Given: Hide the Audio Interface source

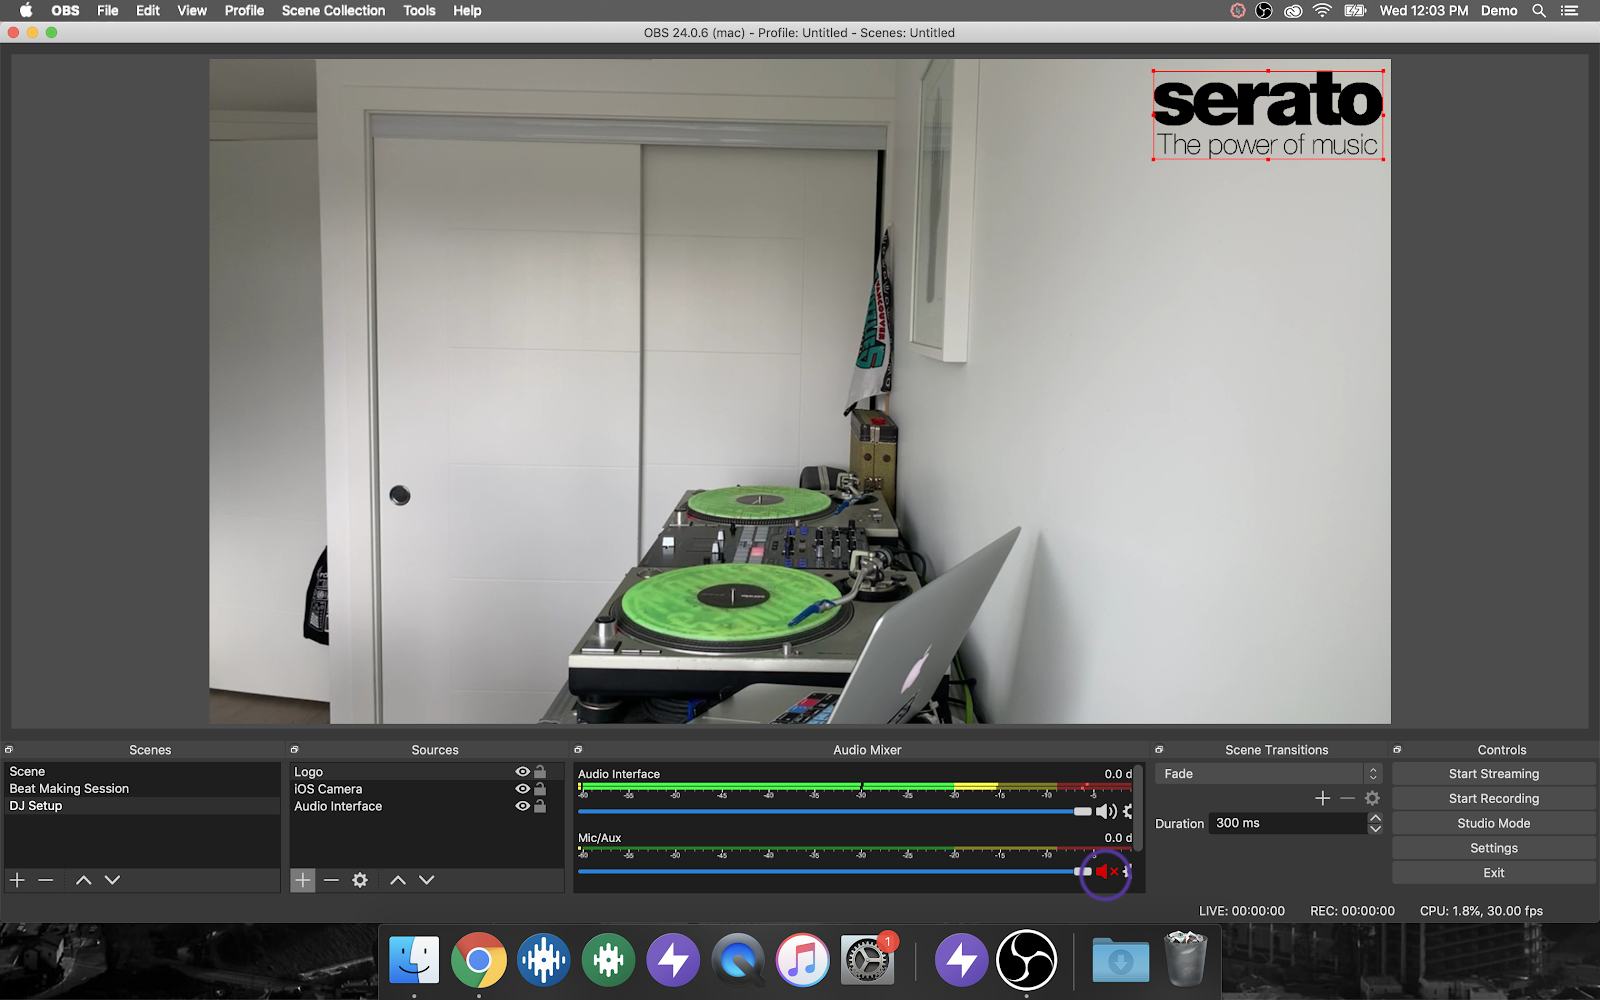Looking at the screenshot, I should click(522, 806).
